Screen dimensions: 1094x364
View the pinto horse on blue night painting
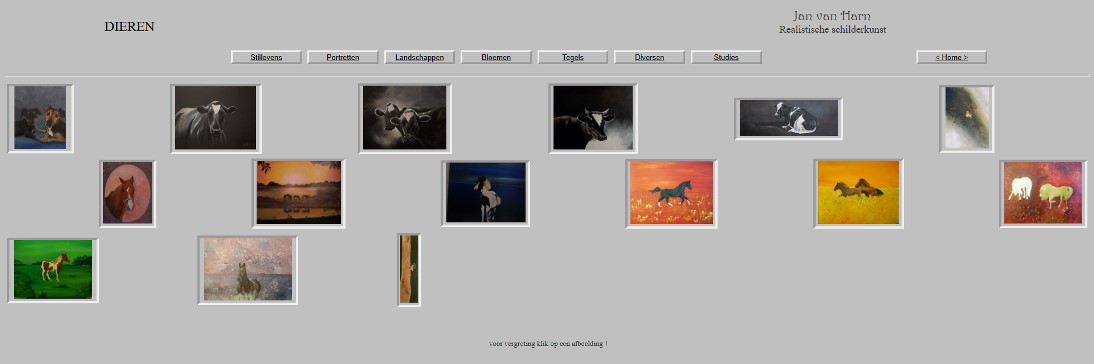click(486, 193)
